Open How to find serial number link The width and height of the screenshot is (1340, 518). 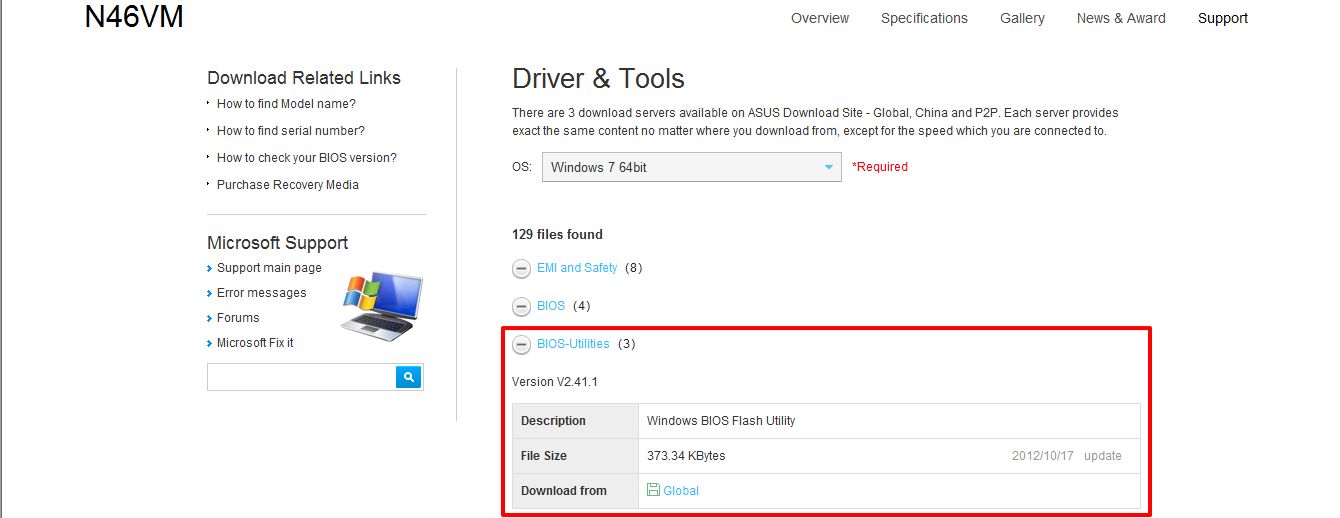click(291, 131)
